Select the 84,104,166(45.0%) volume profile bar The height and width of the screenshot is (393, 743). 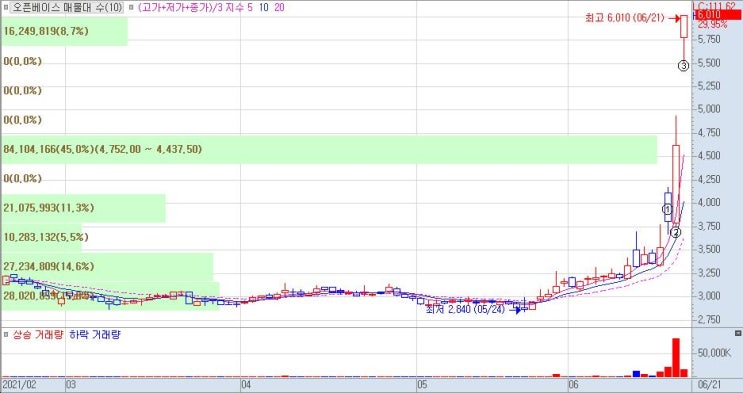point(329,149)
